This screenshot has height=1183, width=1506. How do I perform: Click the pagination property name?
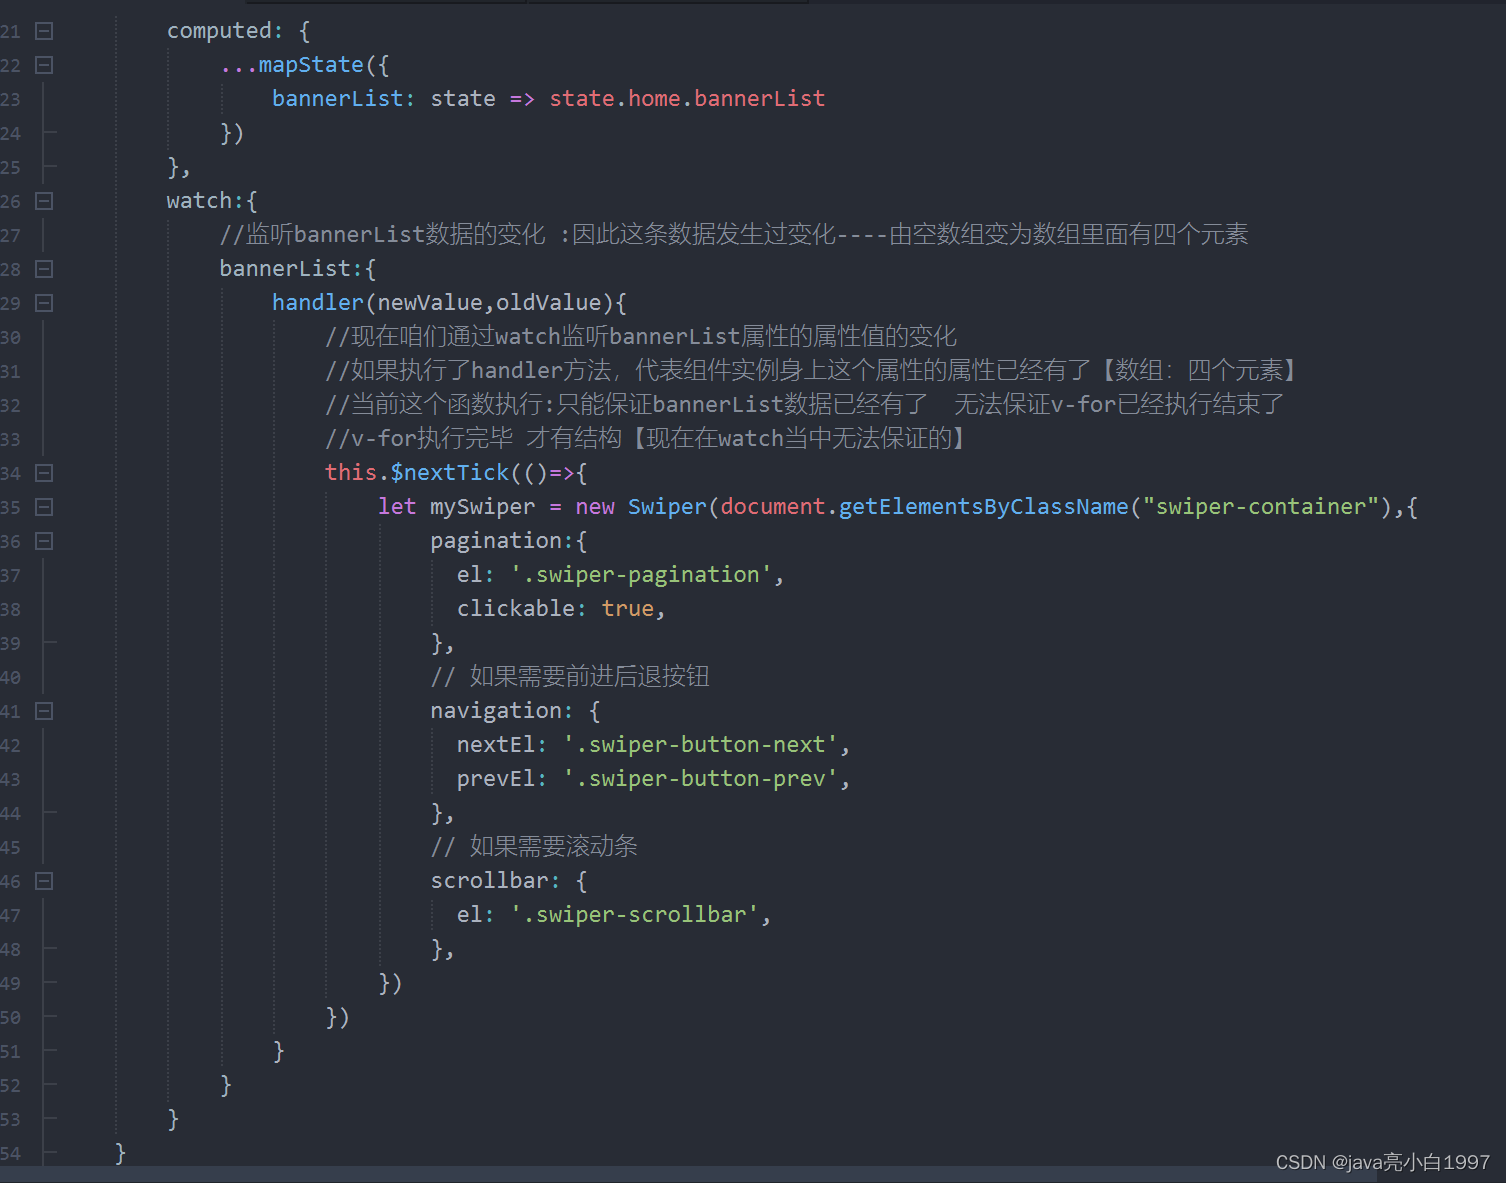coord(496,541)
